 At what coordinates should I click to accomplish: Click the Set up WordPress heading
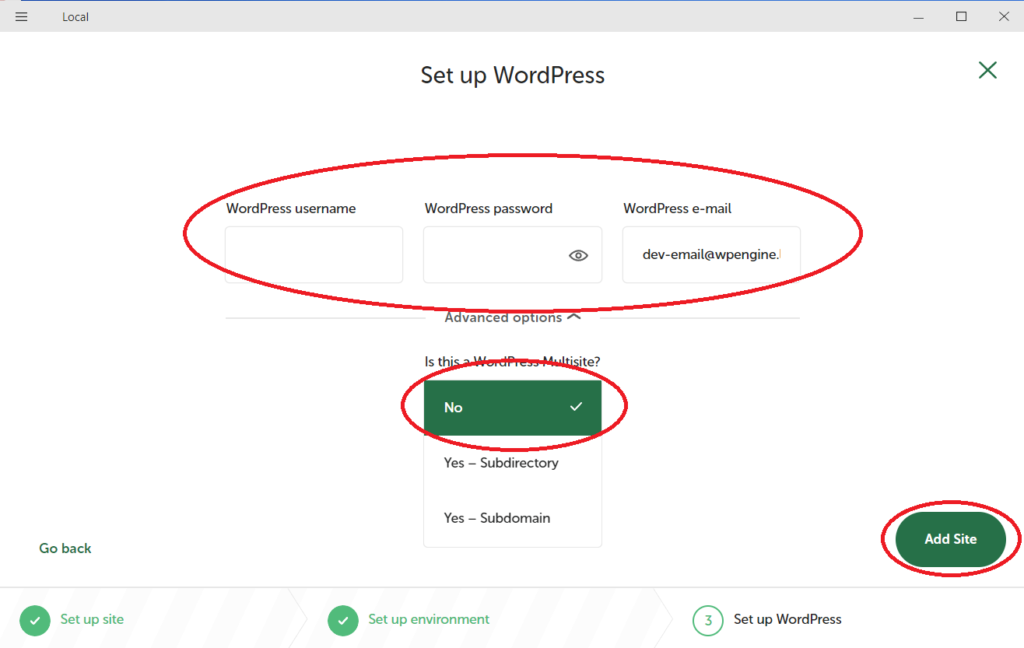[513, 75]
